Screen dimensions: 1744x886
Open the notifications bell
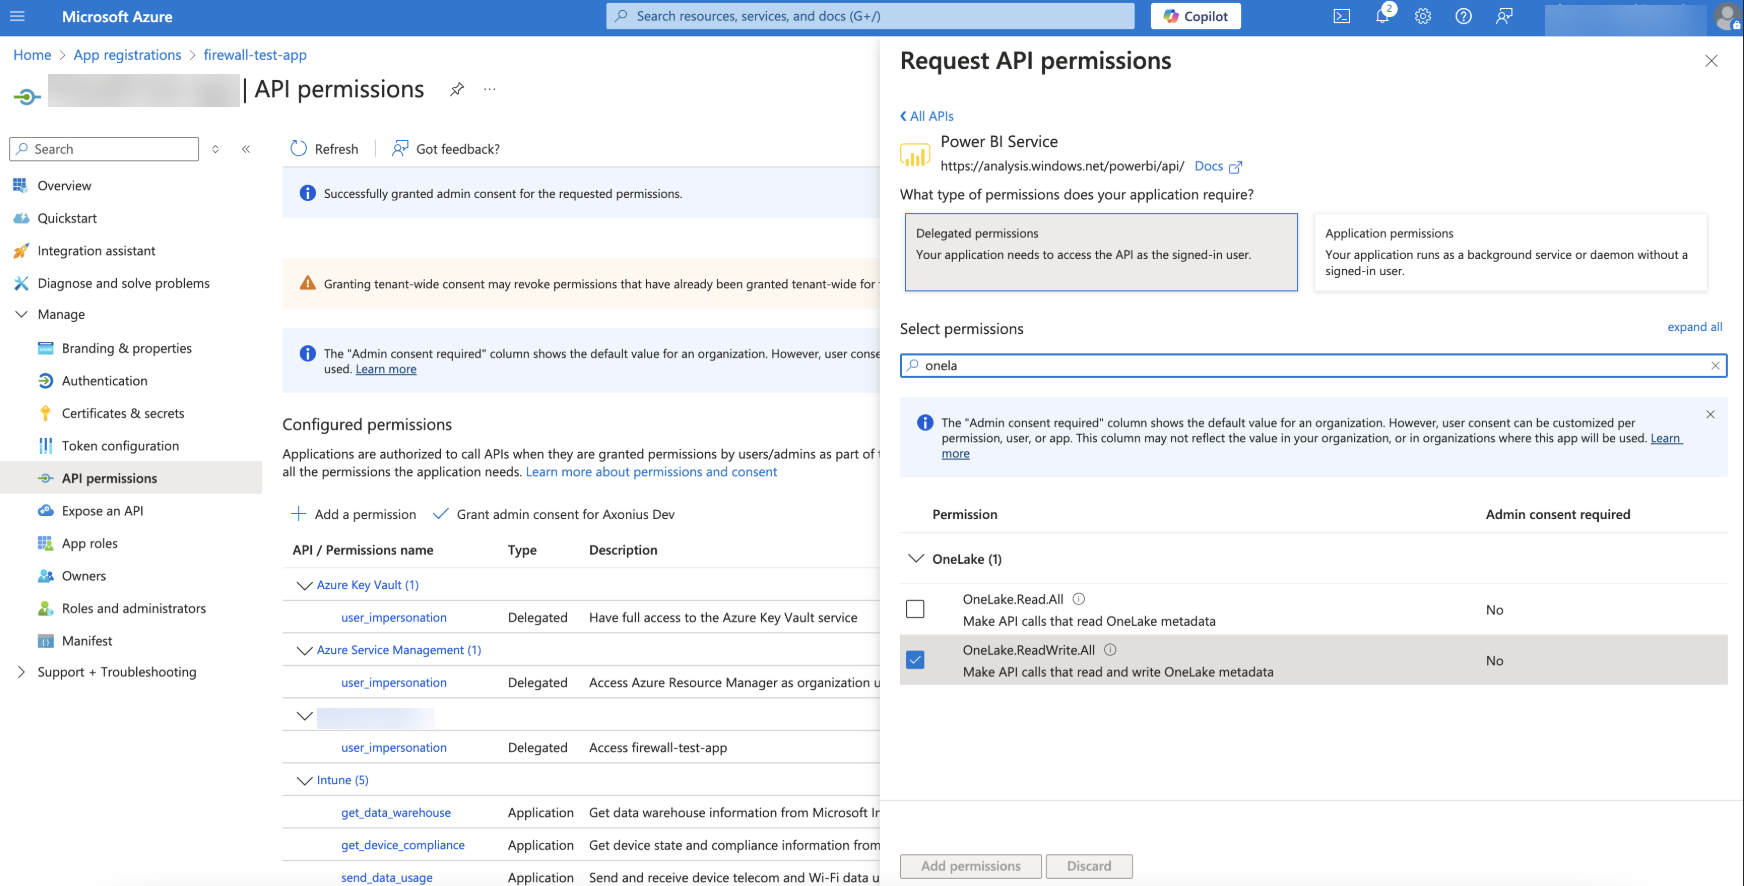pyautogui.click(x=1383, y=16)
